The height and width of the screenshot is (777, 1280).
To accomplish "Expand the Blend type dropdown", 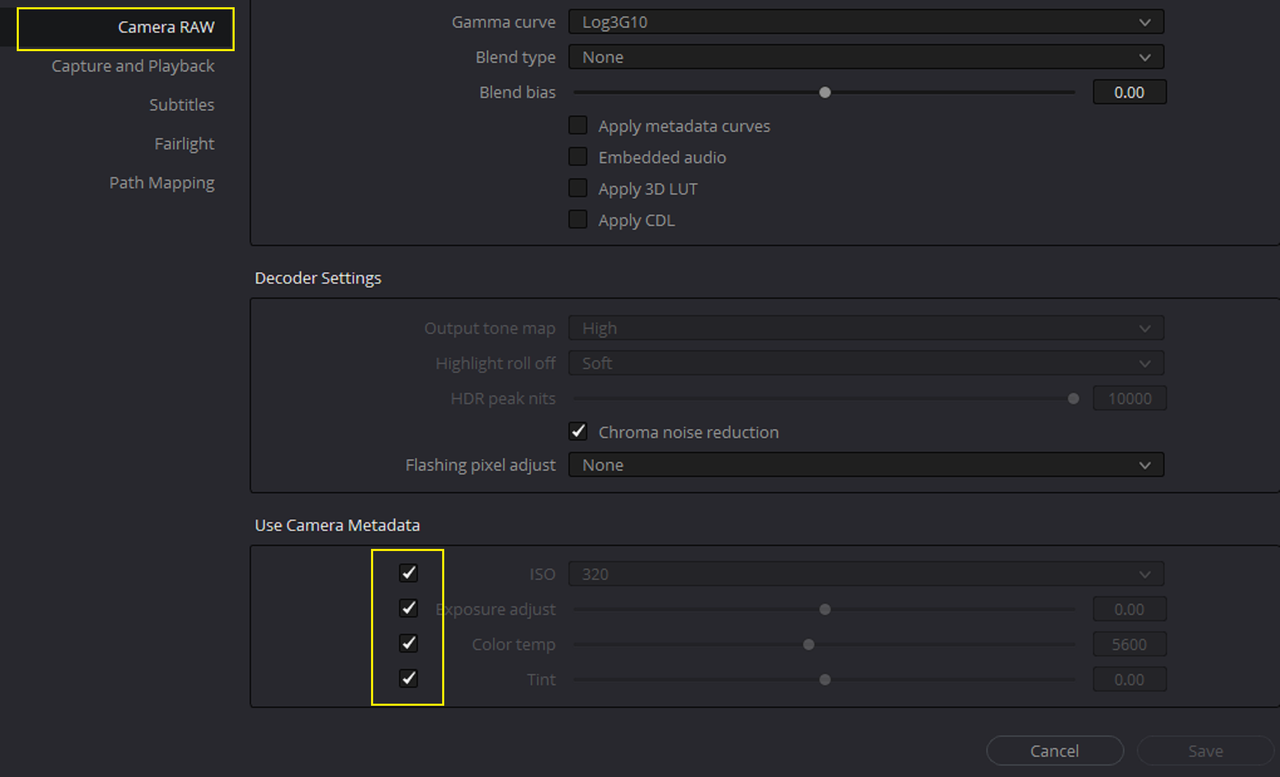I will click(866, 57).
